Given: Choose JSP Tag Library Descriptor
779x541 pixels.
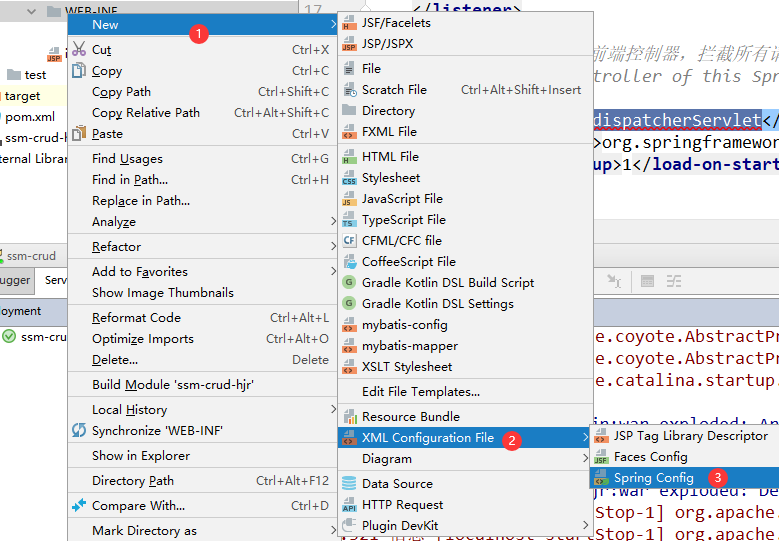Looking at the screenshot, I should point(685,436).
